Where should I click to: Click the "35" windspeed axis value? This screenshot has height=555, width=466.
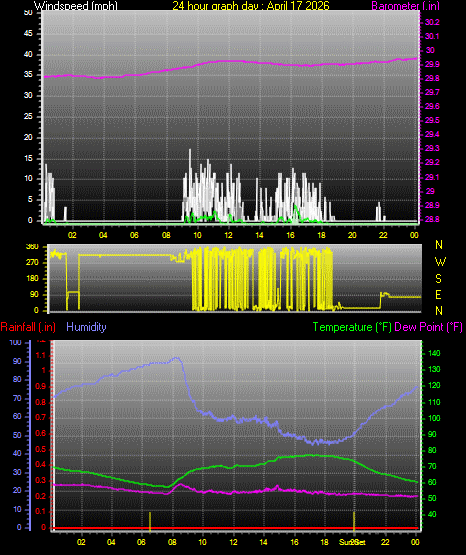coord(28,74)
